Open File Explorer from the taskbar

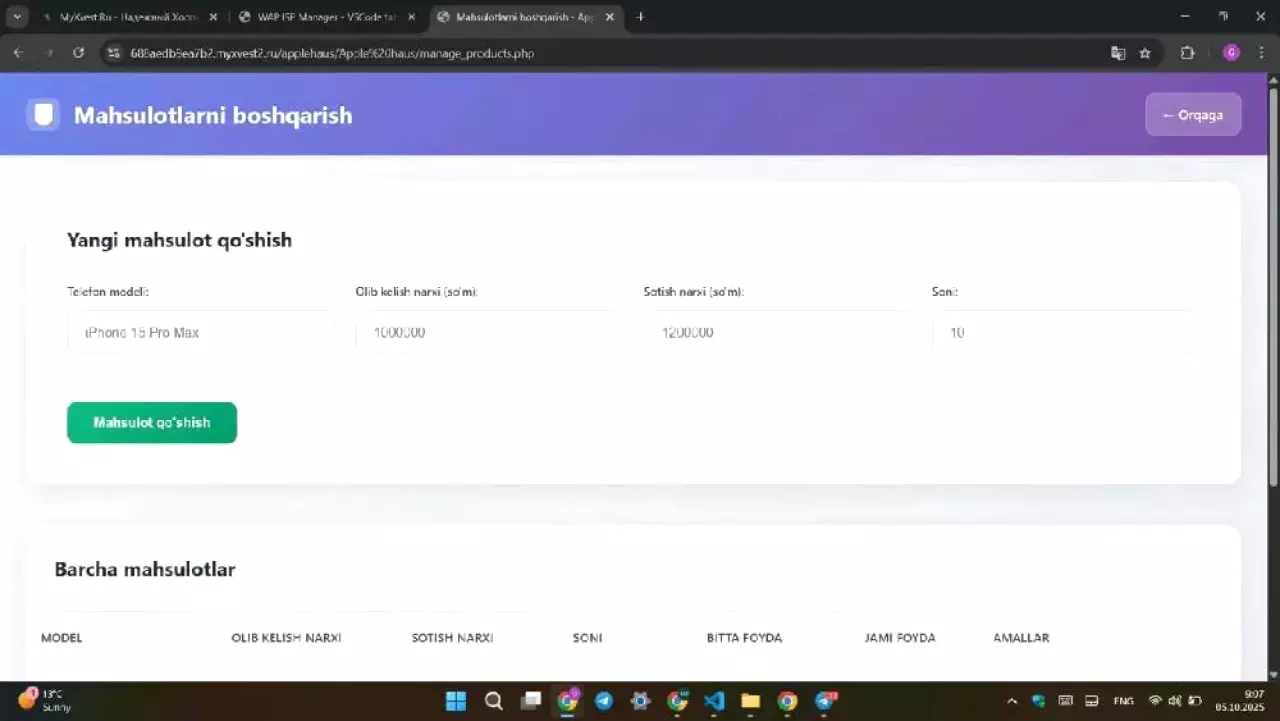(750, 701)
